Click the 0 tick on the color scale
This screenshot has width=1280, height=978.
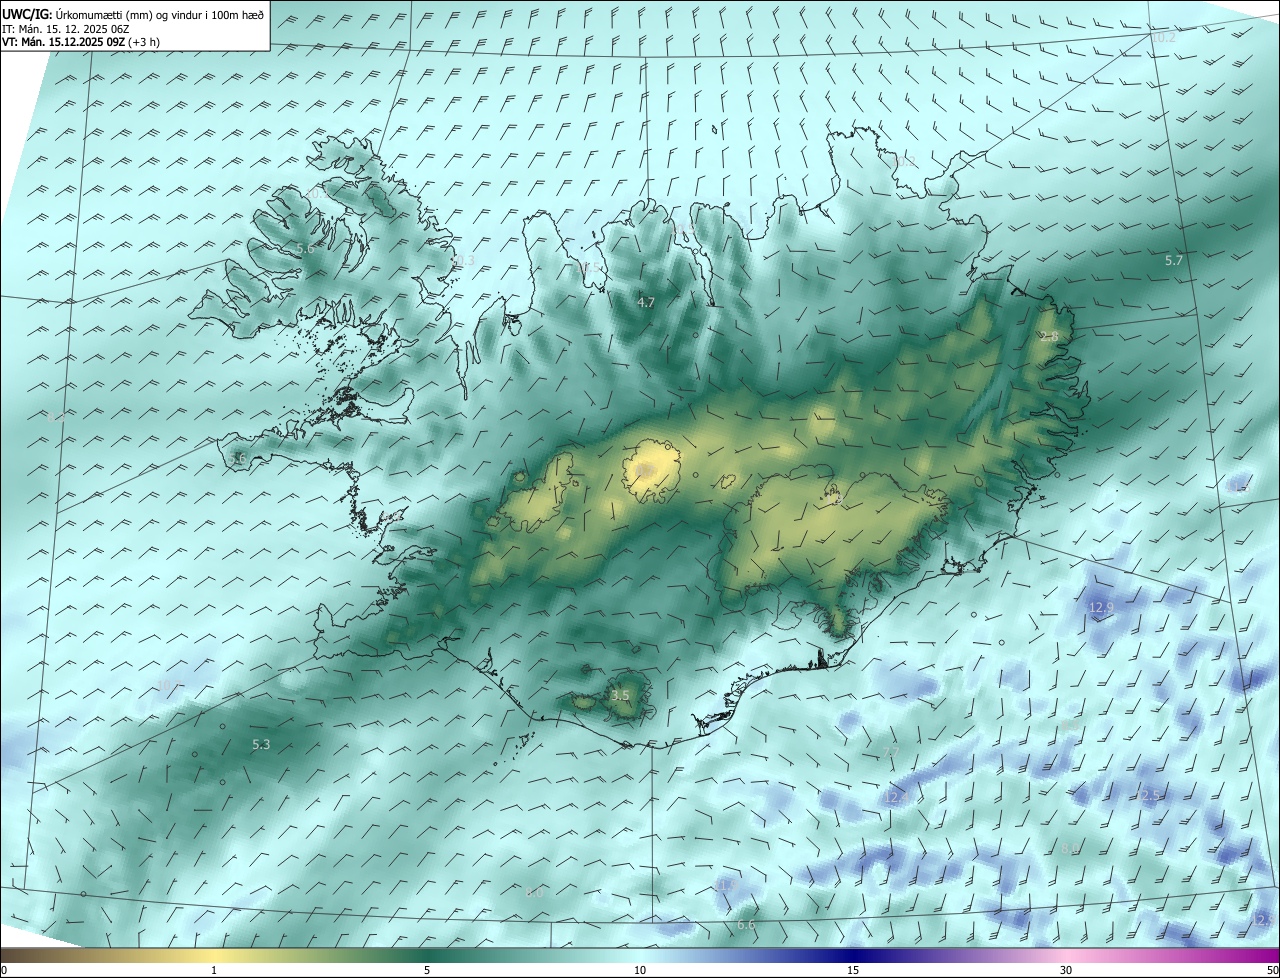[4, 971]
